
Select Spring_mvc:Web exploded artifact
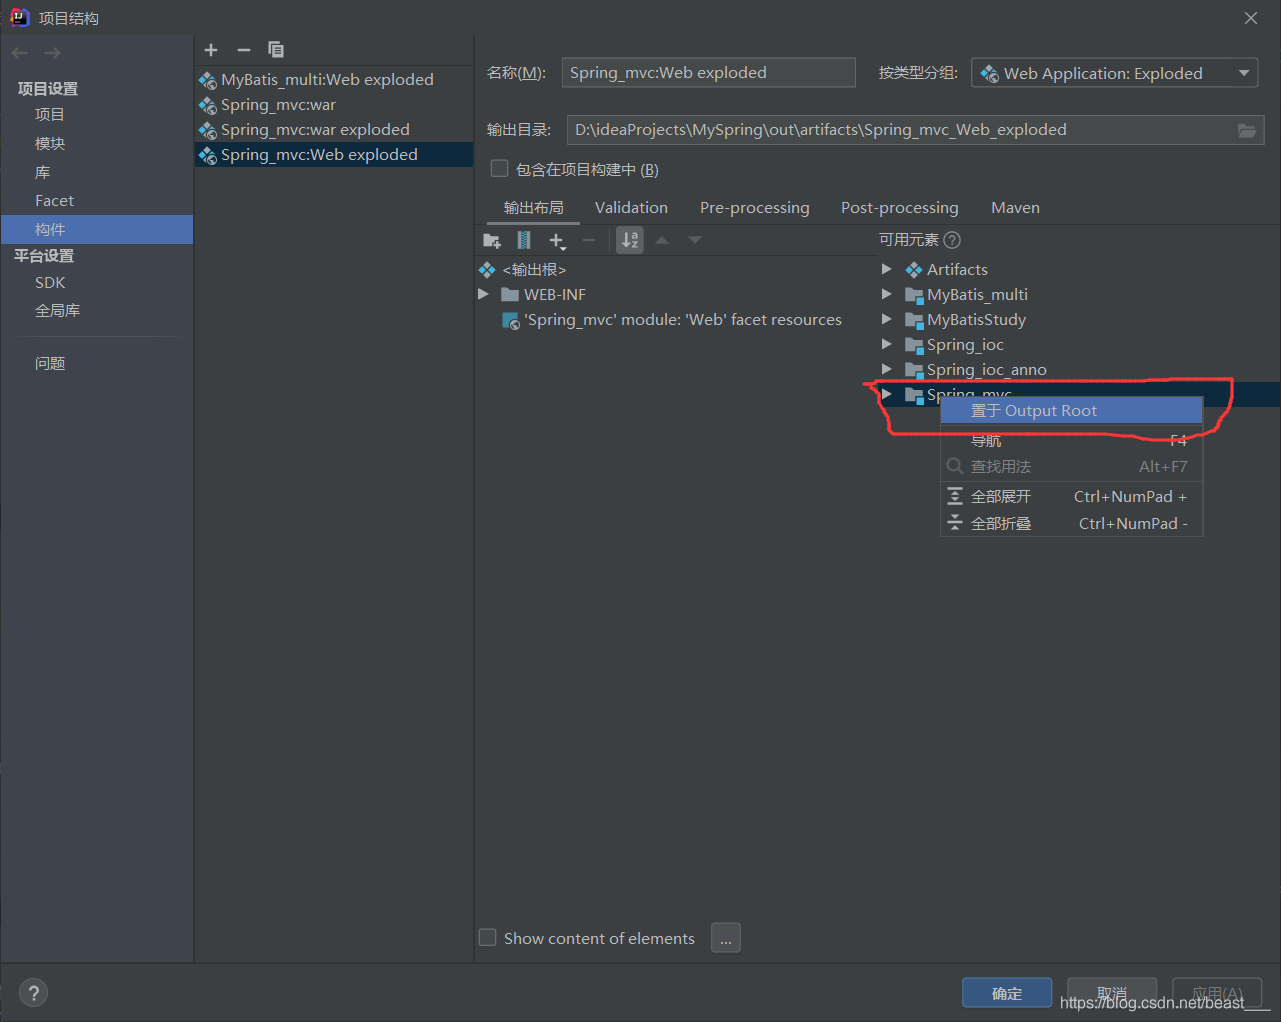click(334, 155)
